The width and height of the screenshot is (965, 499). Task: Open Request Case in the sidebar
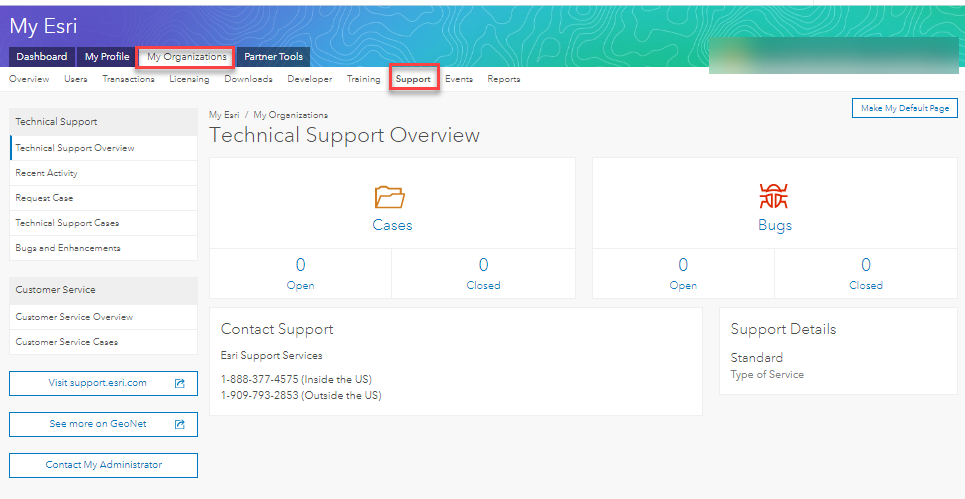(103, 198)
